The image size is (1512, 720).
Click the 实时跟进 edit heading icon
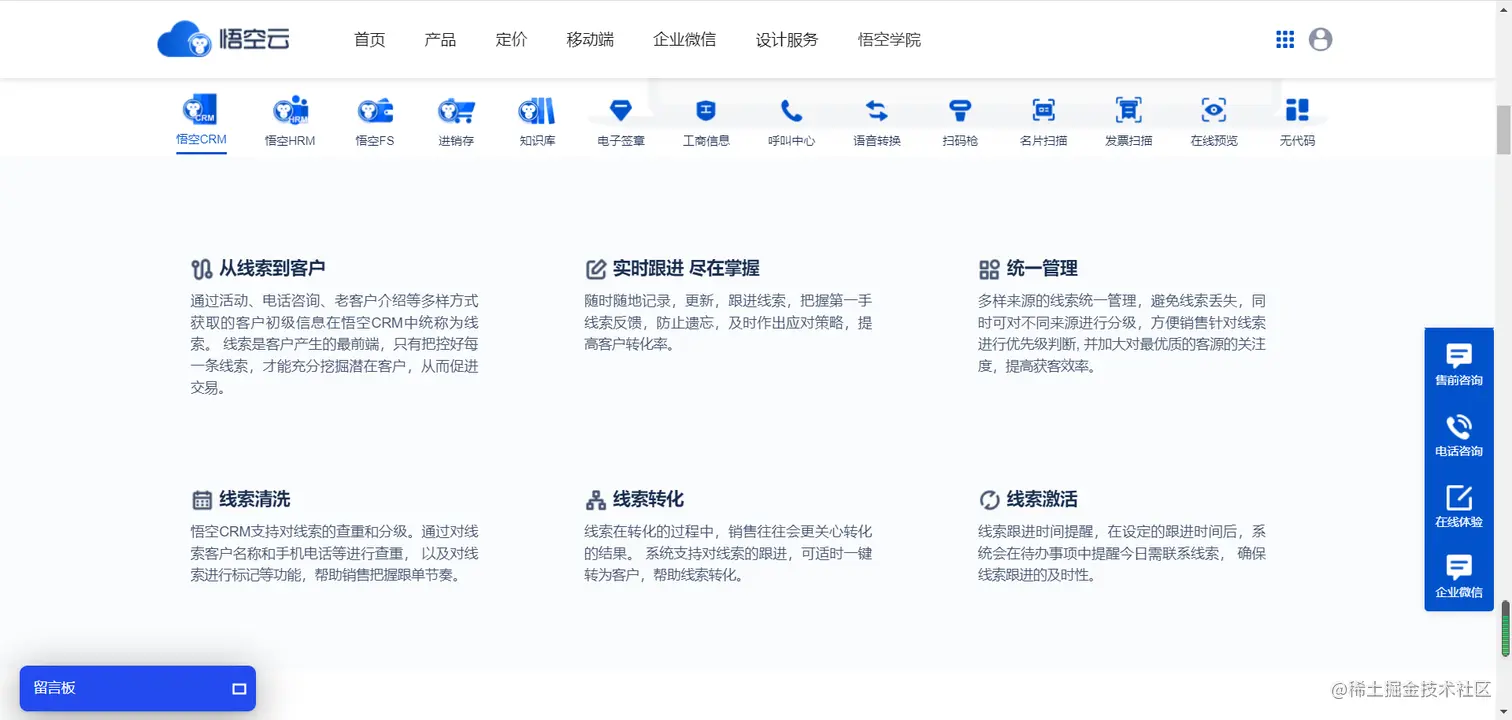[595, 269]
